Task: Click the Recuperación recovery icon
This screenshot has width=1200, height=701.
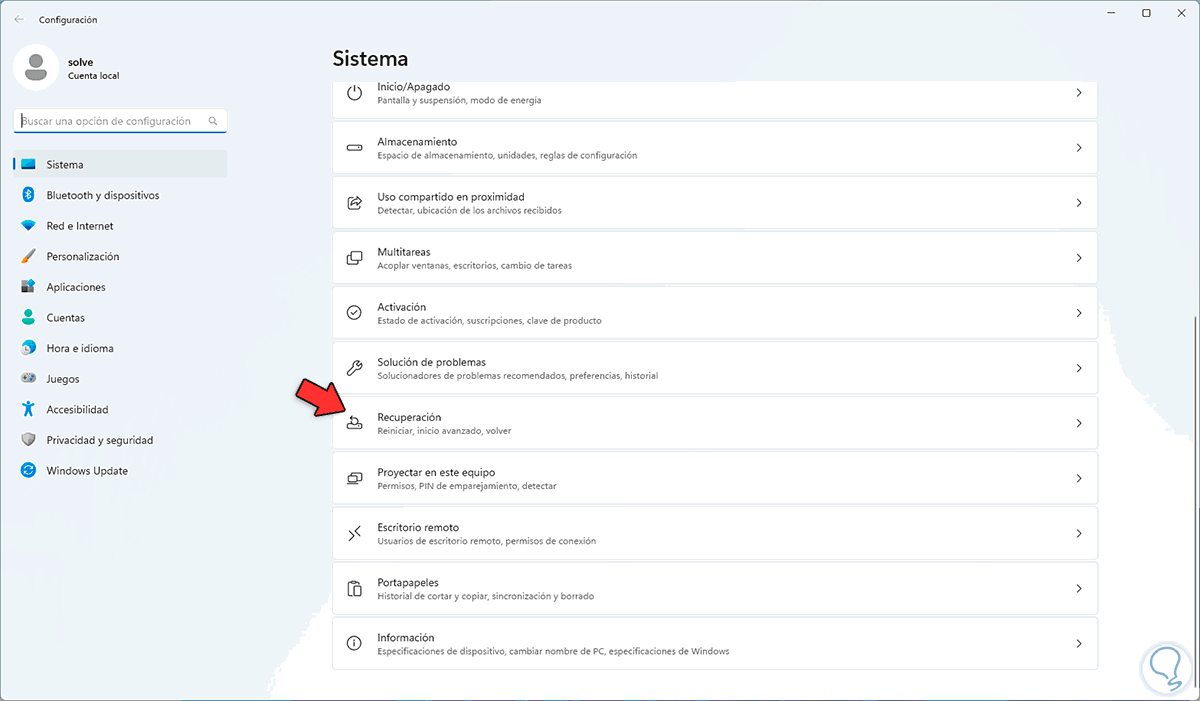Action: point(354,423)
